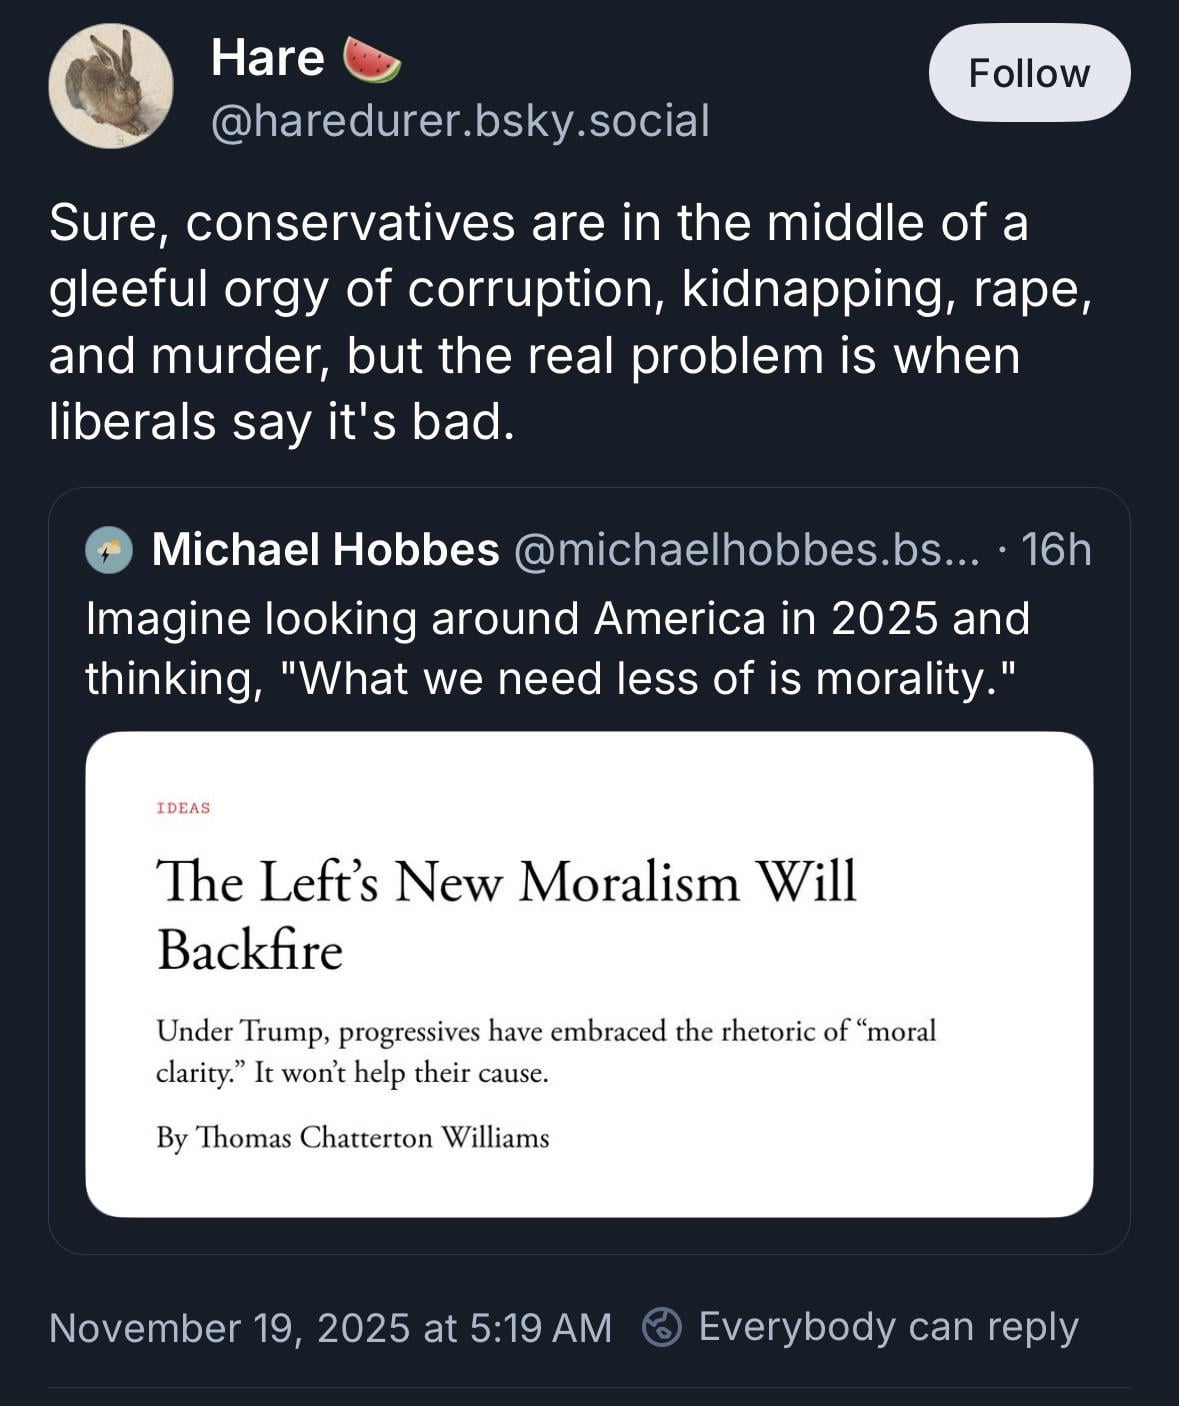This screenshot has height=1406, width=1179.
Task: Click the article subtitle about moral clarity
Action: pos(545,1051)
